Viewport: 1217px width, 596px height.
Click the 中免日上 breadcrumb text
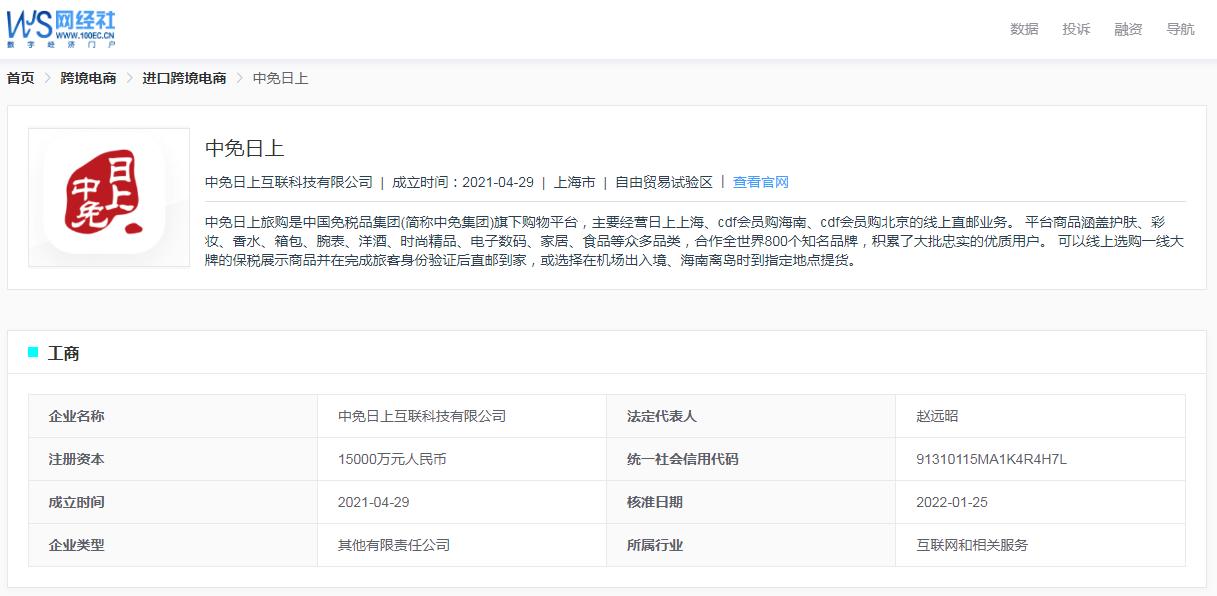280,78
